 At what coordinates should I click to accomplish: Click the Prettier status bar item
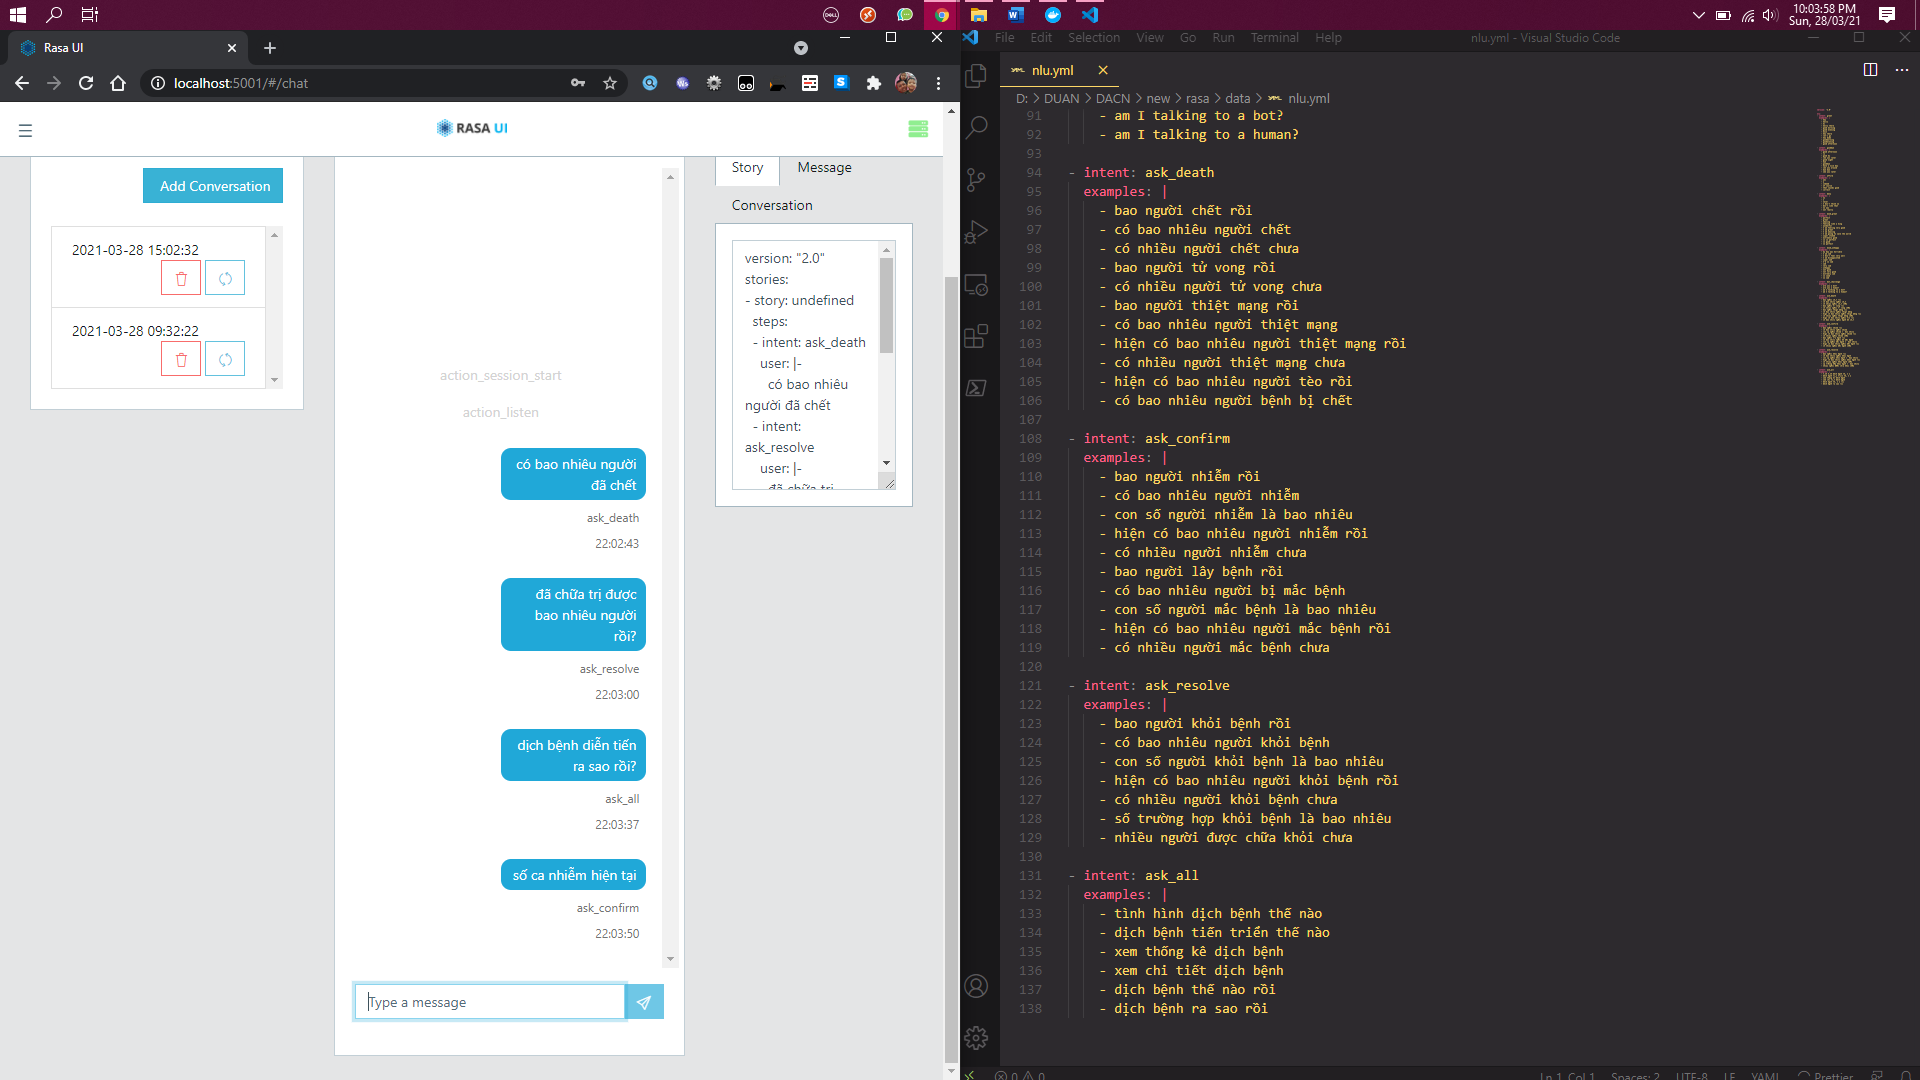point(1826,1076)
